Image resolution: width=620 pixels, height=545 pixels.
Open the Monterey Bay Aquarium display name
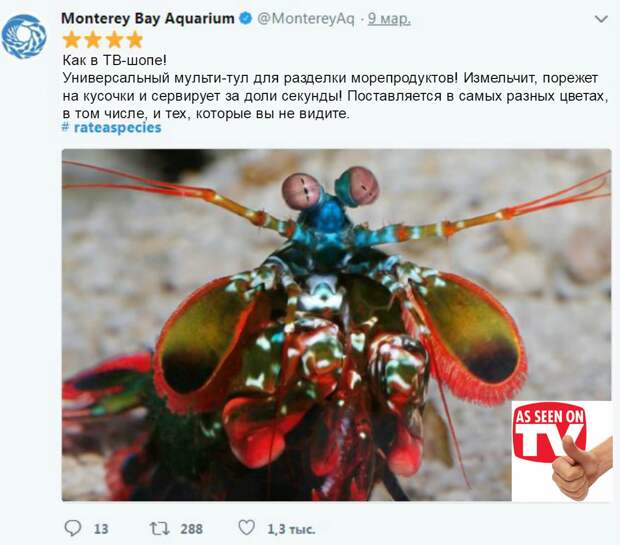tap(148, 18)
